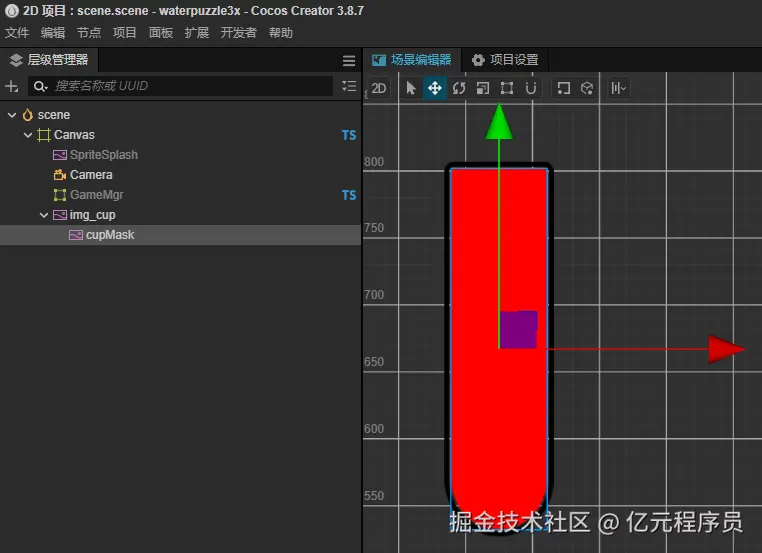This screenshot has width=762, height=553.
Task: Click the collapse all nodes icon
Action: tap(348, 86)
